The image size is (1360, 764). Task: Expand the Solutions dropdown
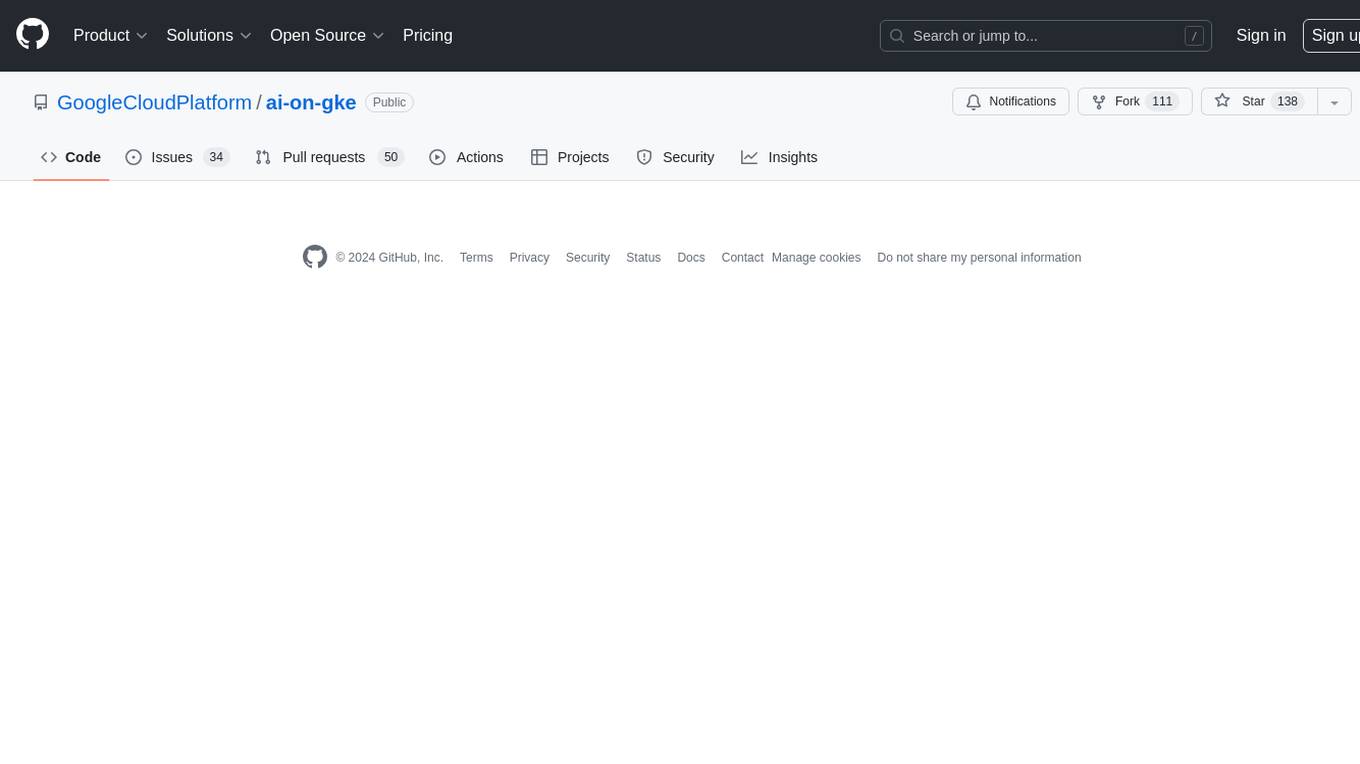tap(208, 35)
